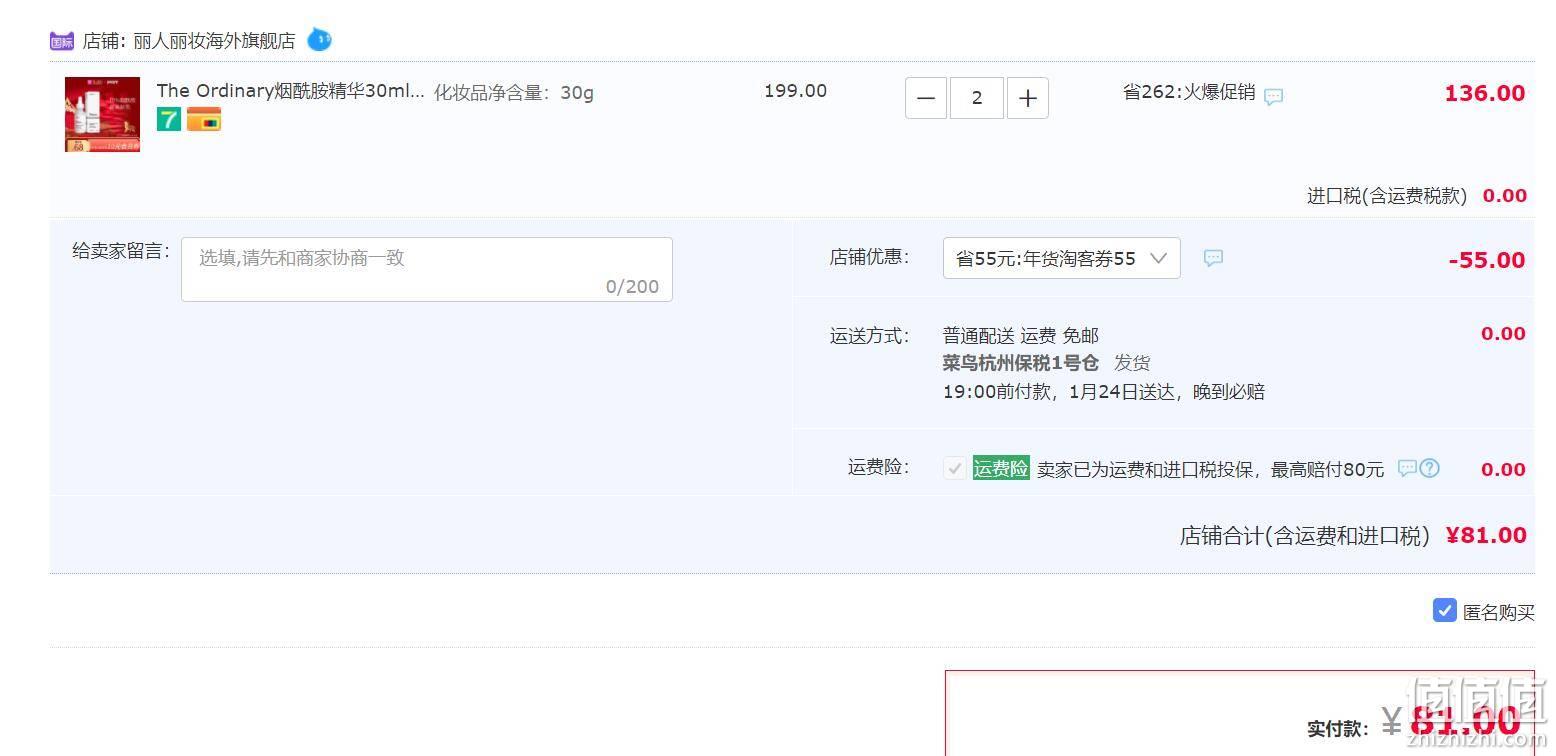Click comment icon beside the coupon dropdown
Image resolution: width=1556 pixels, height=756 pixels.
(1213, 258)
